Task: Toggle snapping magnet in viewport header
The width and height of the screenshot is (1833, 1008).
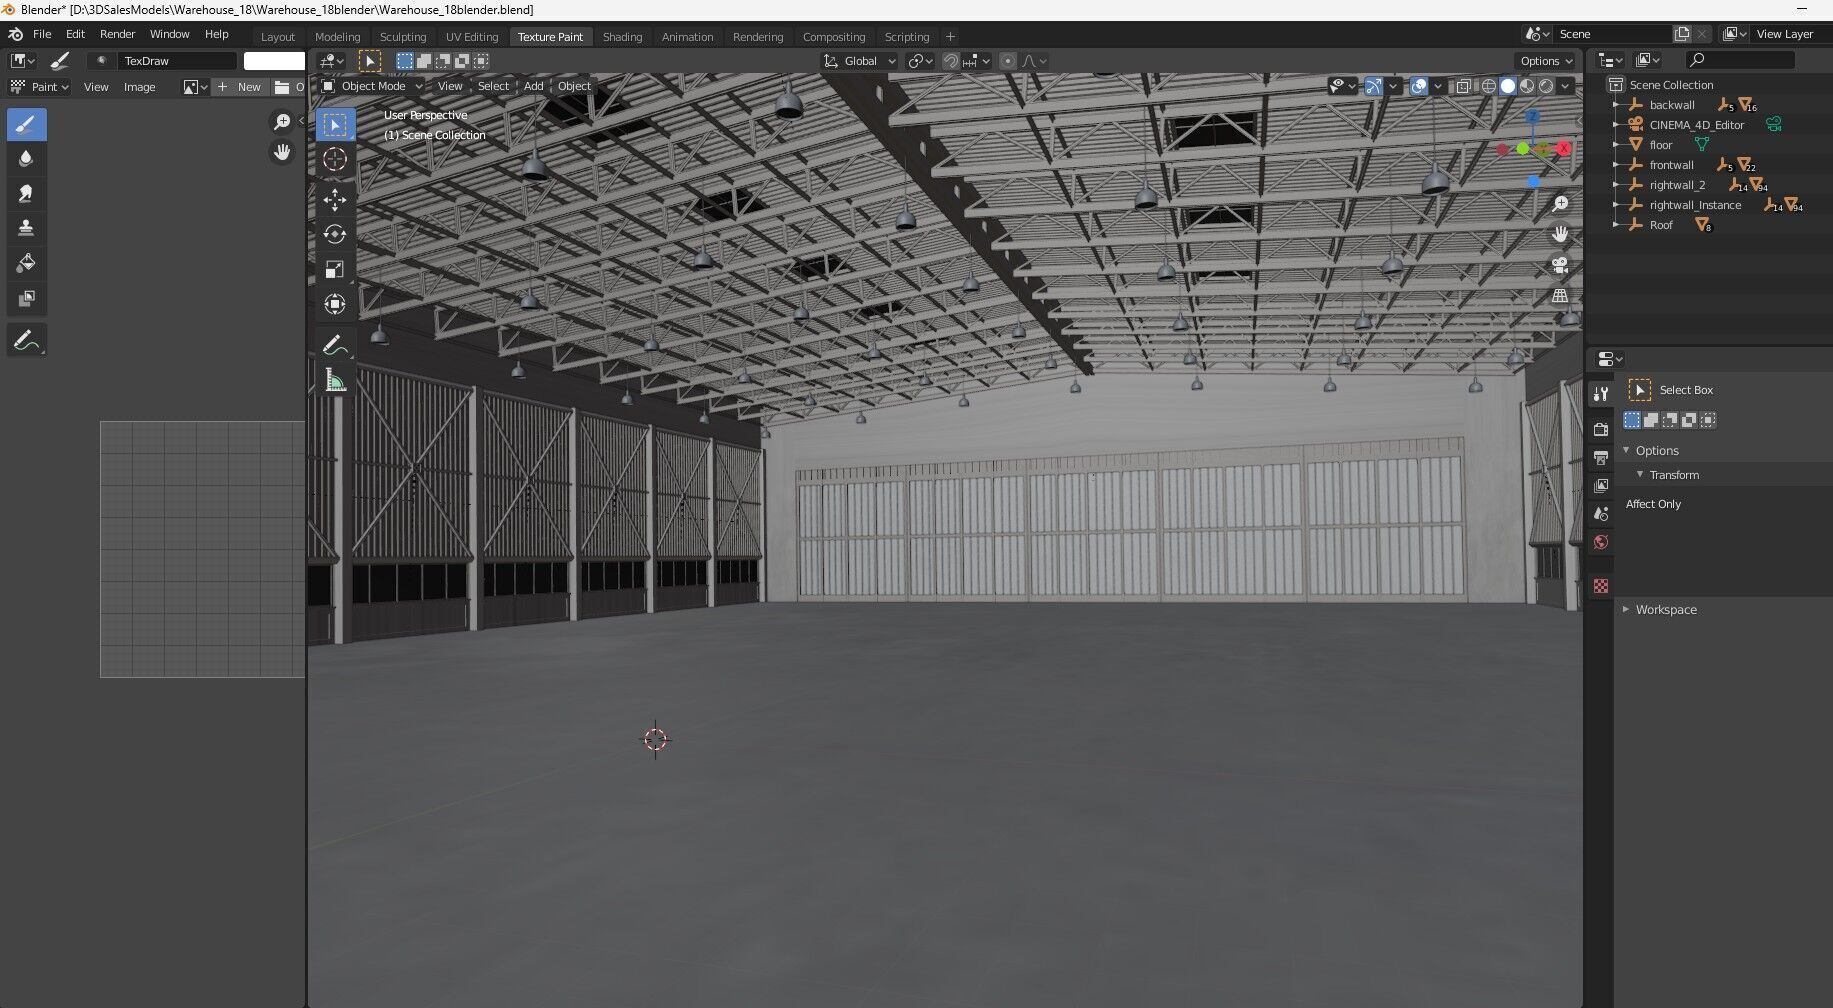Action: [951, 61]
